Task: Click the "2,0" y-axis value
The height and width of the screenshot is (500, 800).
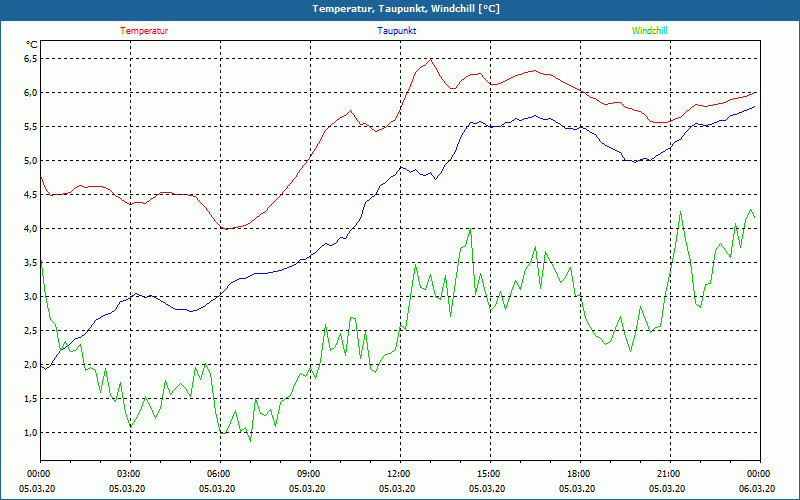Action: [31, 365]
